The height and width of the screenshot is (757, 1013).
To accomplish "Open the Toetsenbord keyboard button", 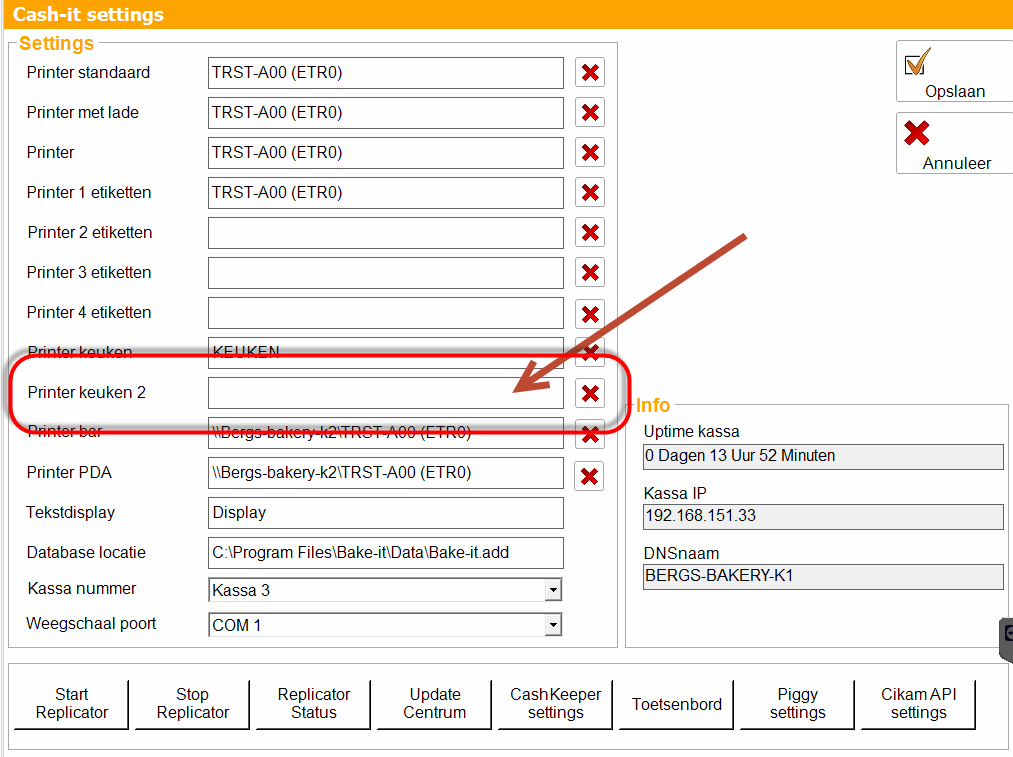I will click(x=676, y=704).
